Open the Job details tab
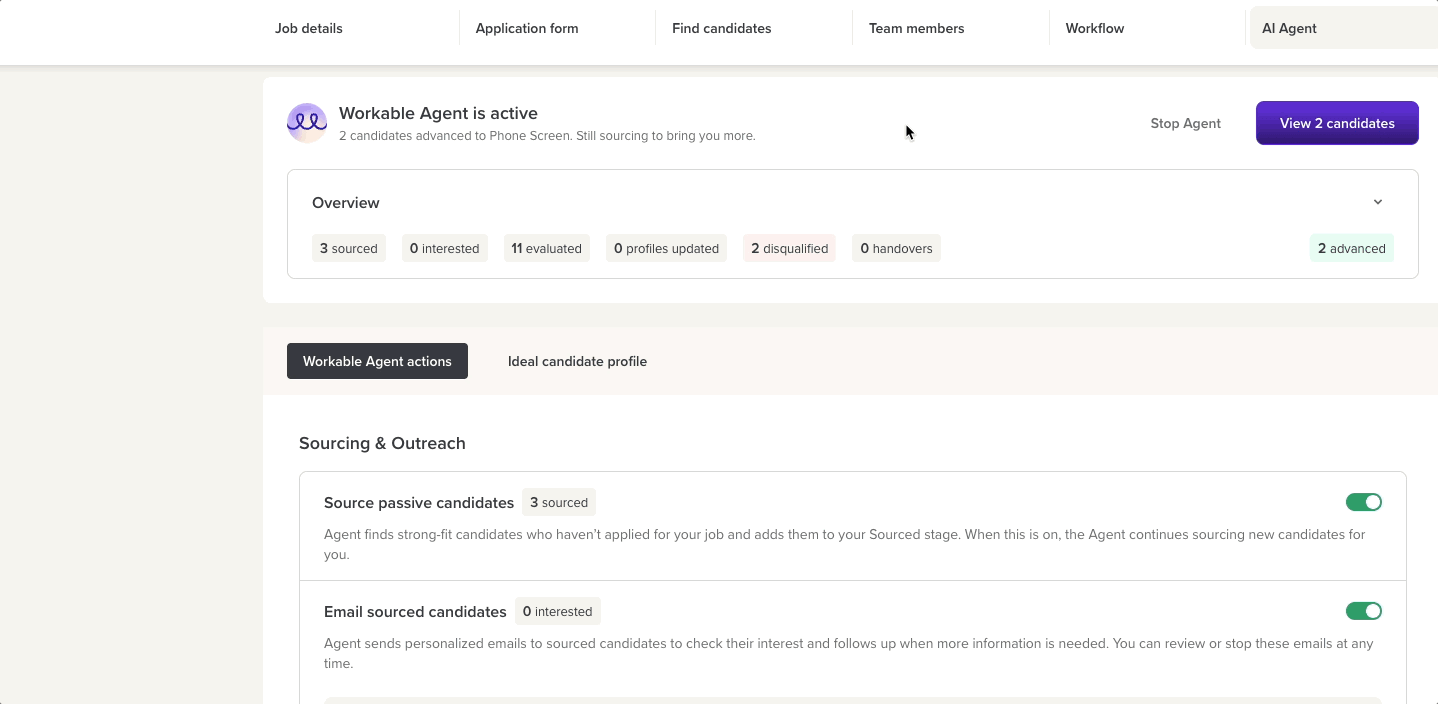 tap(309, 28)
